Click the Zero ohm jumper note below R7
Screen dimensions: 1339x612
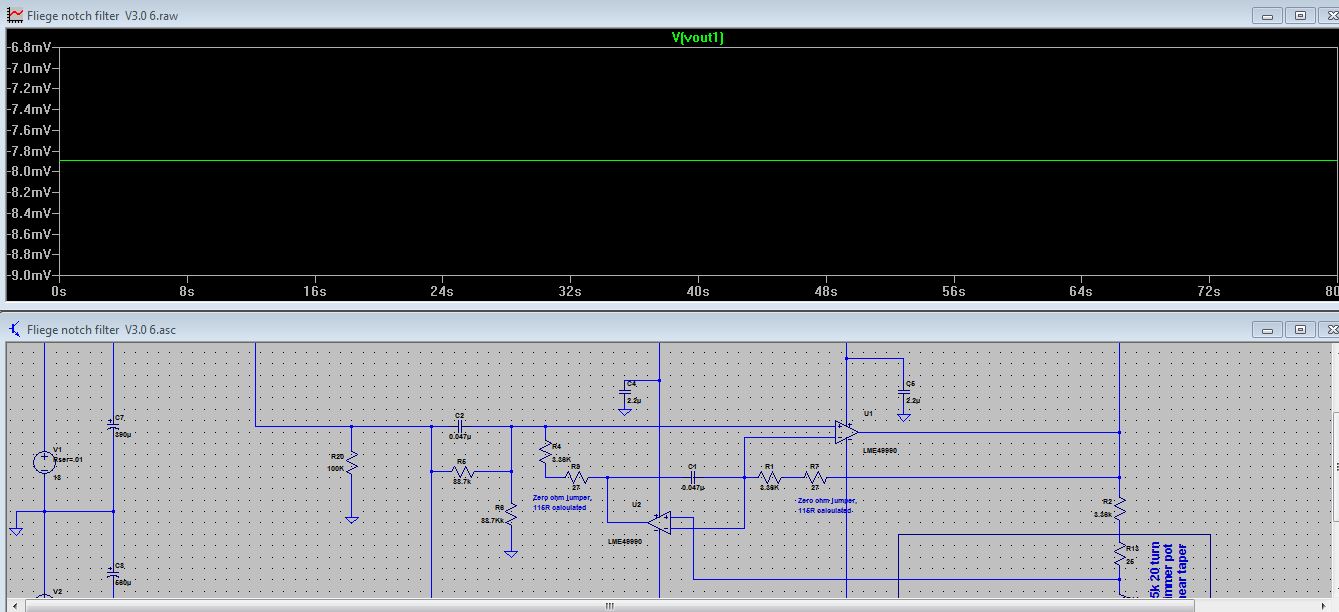pyautogui.click(x=827, y=505)
